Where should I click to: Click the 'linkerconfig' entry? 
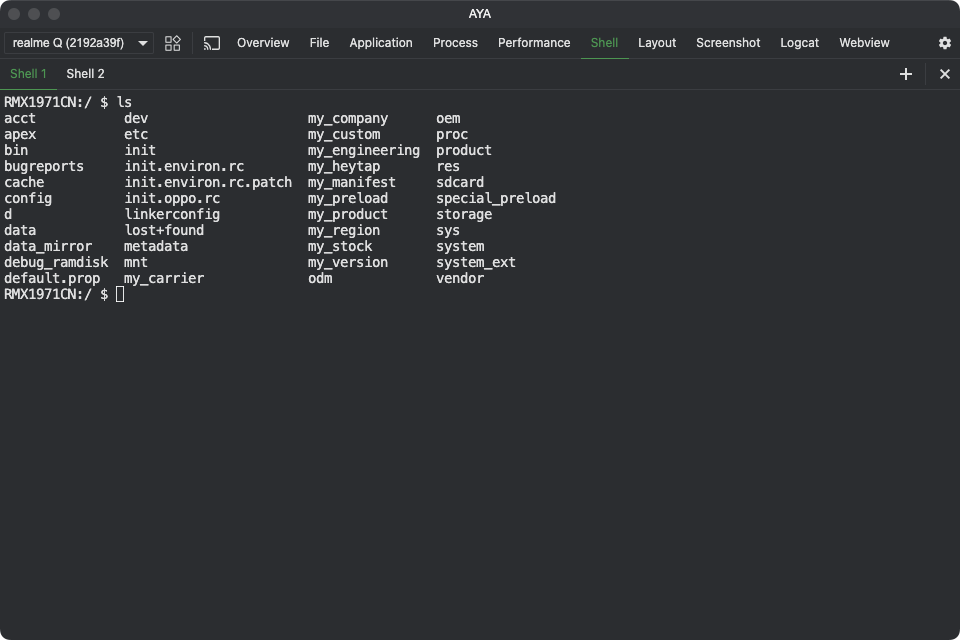point(172,214)
